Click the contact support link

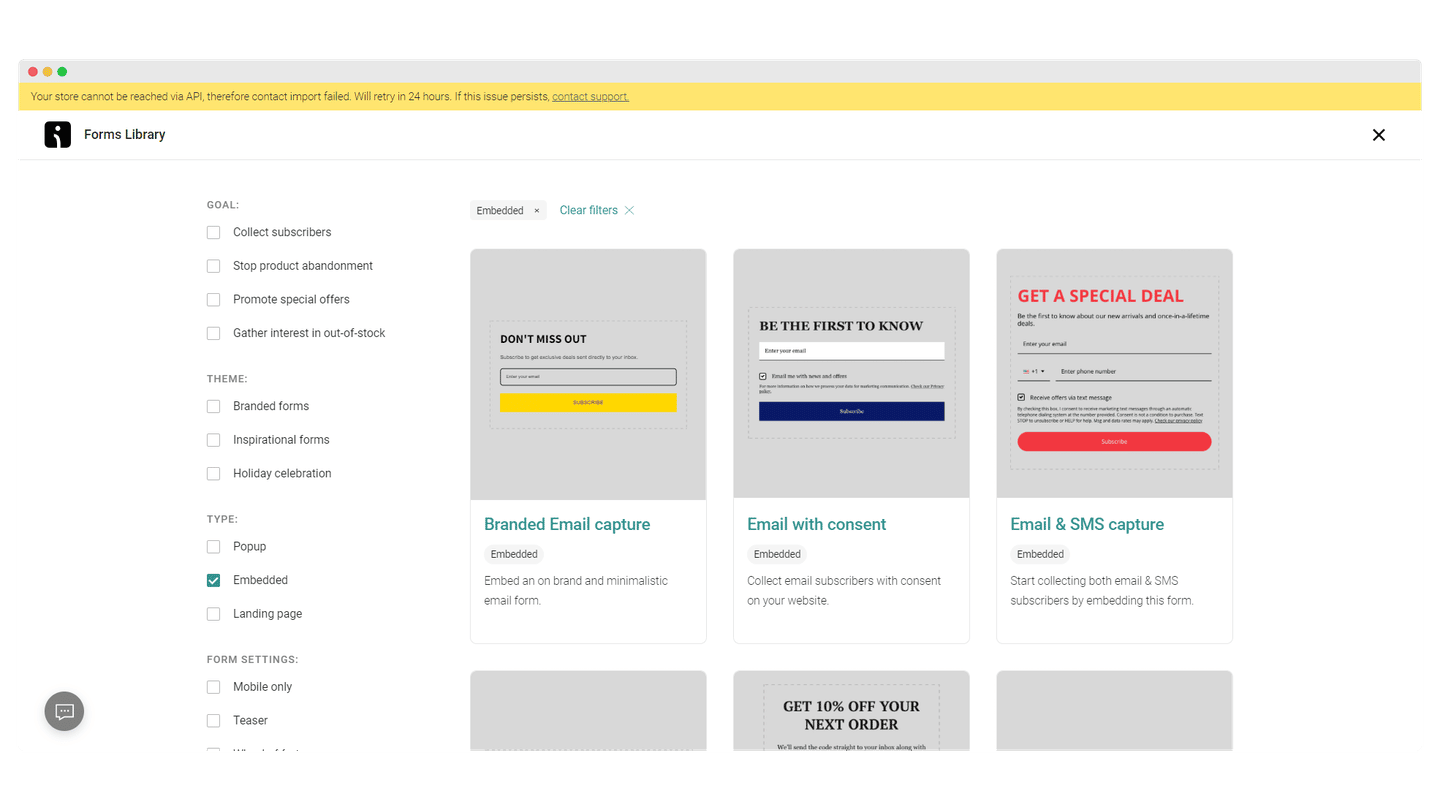click(590, 97)
